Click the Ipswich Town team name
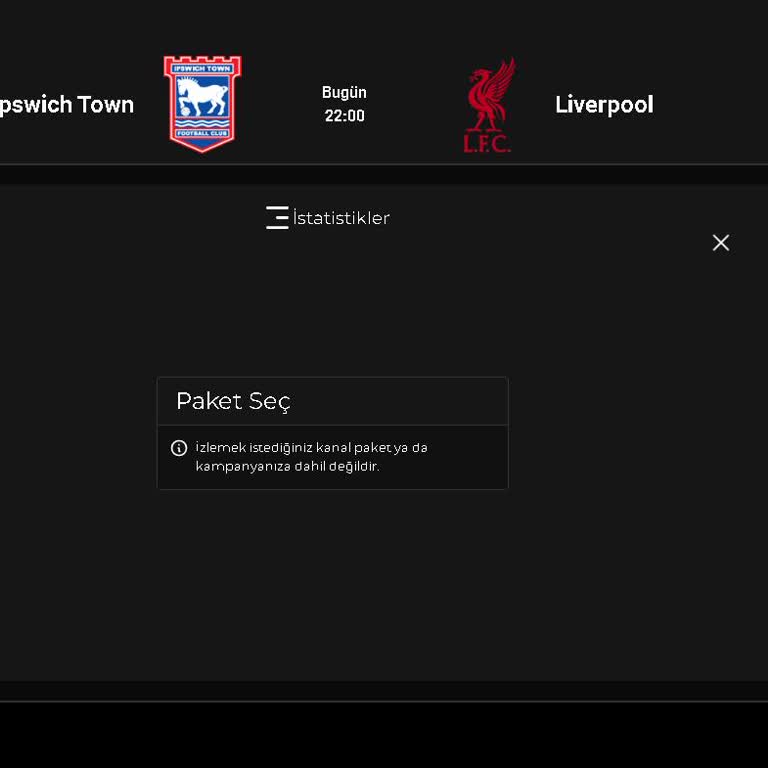Image resolution: width=768 pixels, height=768 pixels. click(x=67, y=105)
